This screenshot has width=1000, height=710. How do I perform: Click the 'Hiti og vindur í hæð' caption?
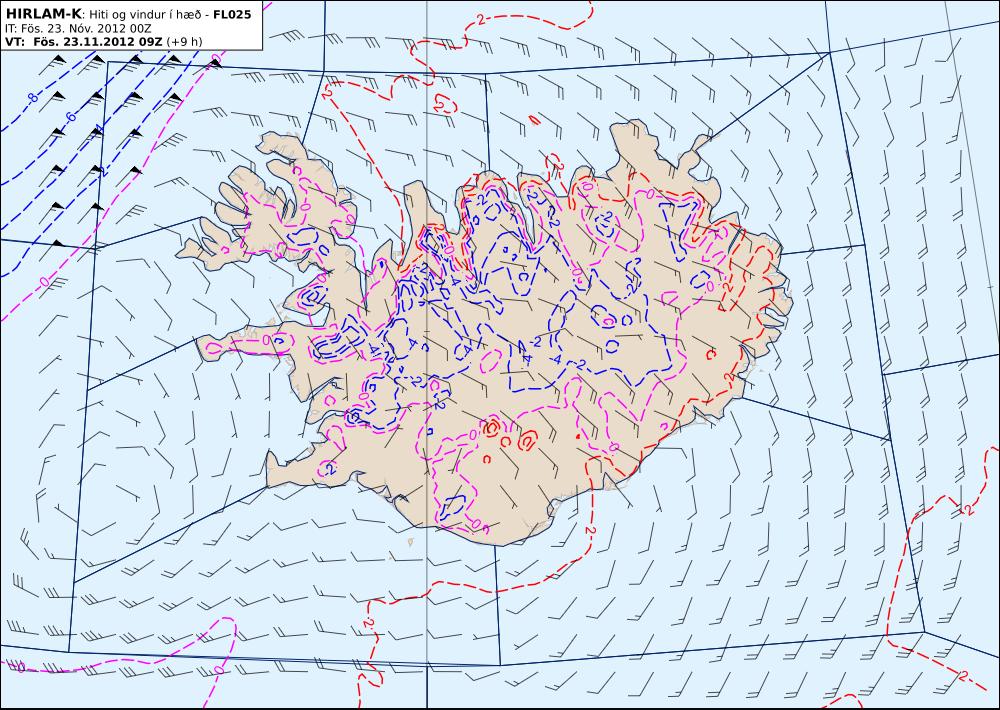pyautogui.click(x=143, y=14)
